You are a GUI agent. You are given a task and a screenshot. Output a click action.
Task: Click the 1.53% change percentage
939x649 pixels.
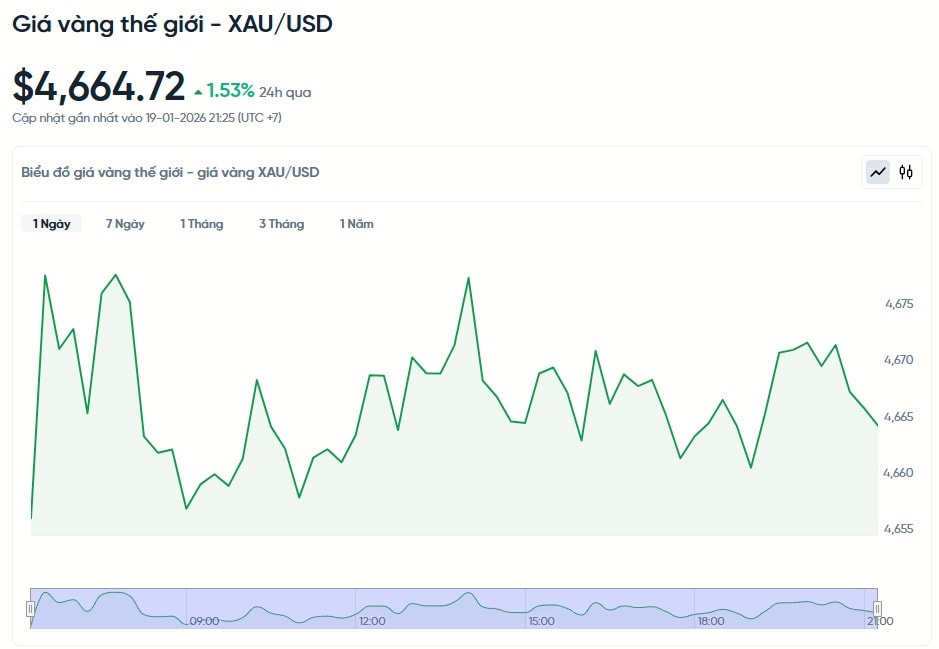click(x=231, y=91)
